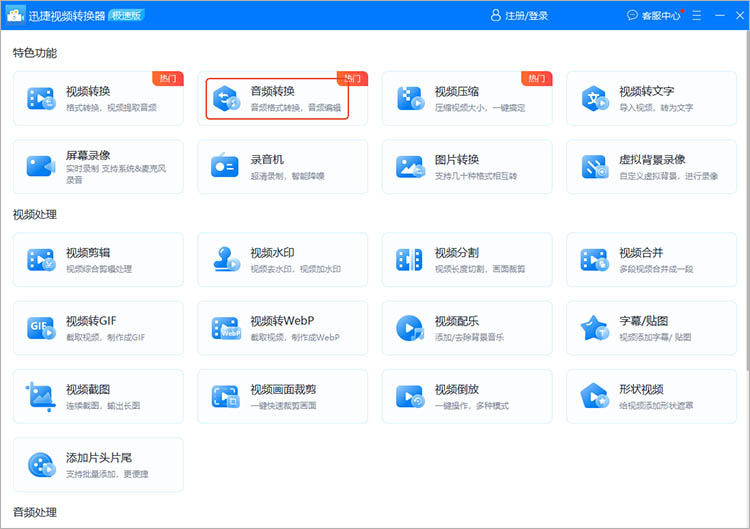The image size is (750, 529).
Task: Click the 视频转WebP icon
Action: point(226,328)
